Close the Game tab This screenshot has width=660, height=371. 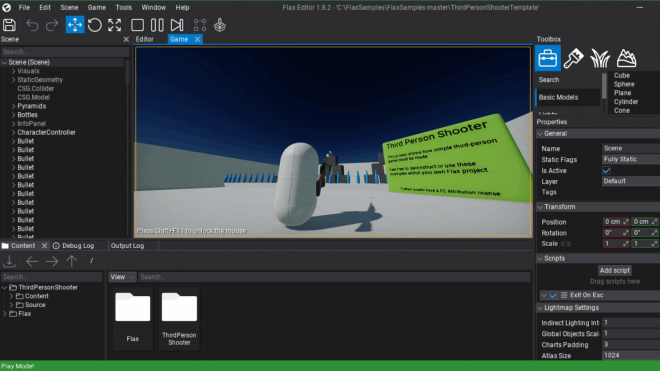pos(197,39)
